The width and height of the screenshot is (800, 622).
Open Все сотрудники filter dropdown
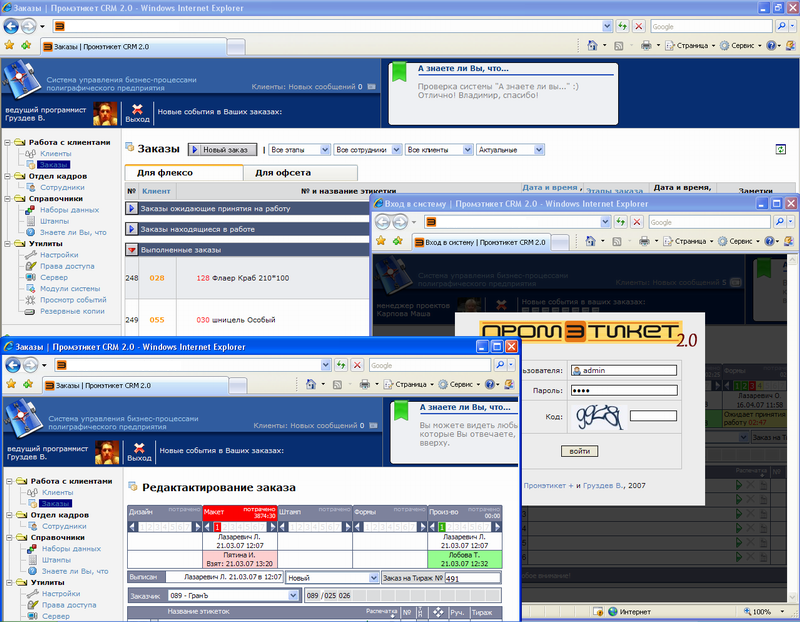pos(396,150)
